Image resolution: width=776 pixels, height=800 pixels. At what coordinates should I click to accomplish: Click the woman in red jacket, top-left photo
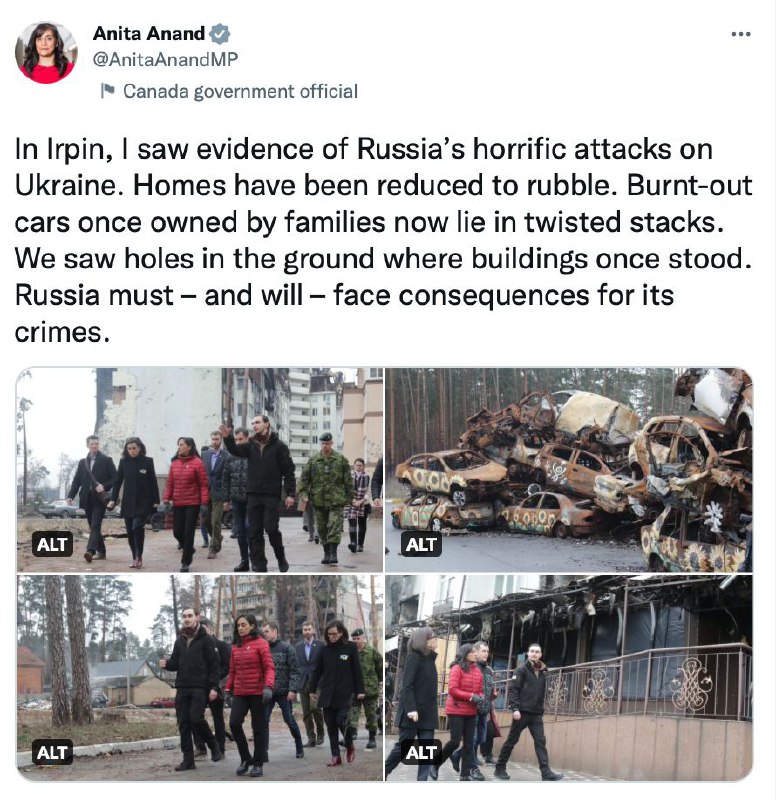coord(186,503)
